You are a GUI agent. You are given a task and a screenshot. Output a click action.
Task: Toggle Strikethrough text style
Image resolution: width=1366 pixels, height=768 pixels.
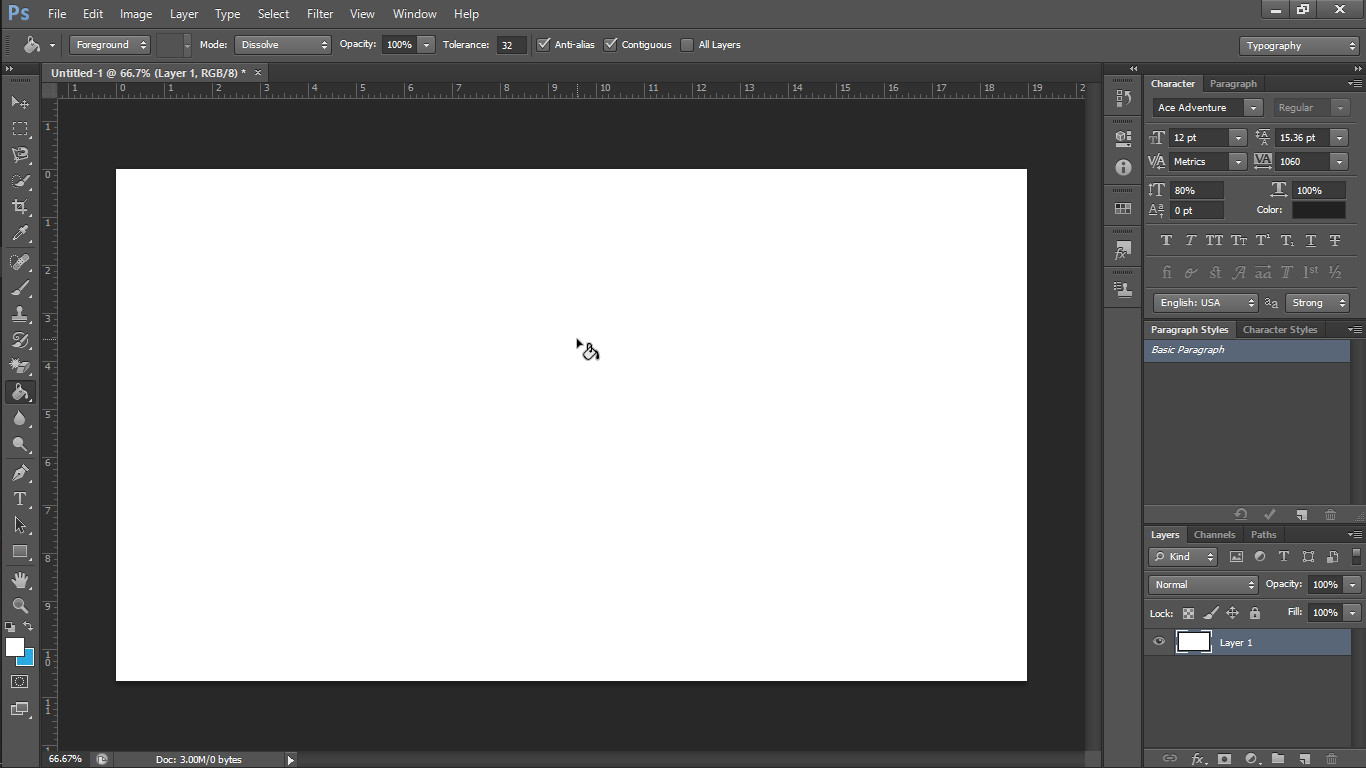[x=1335, y=241]
